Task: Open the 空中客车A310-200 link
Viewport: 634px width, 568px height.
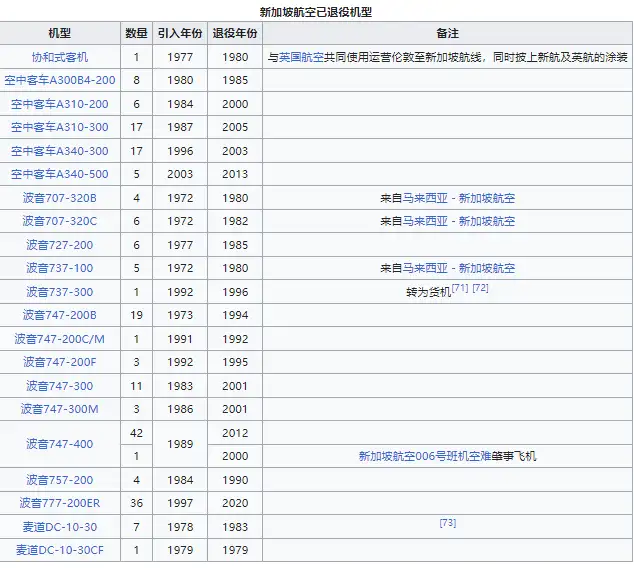Action: pyautogui.click(x=59, y=104)
